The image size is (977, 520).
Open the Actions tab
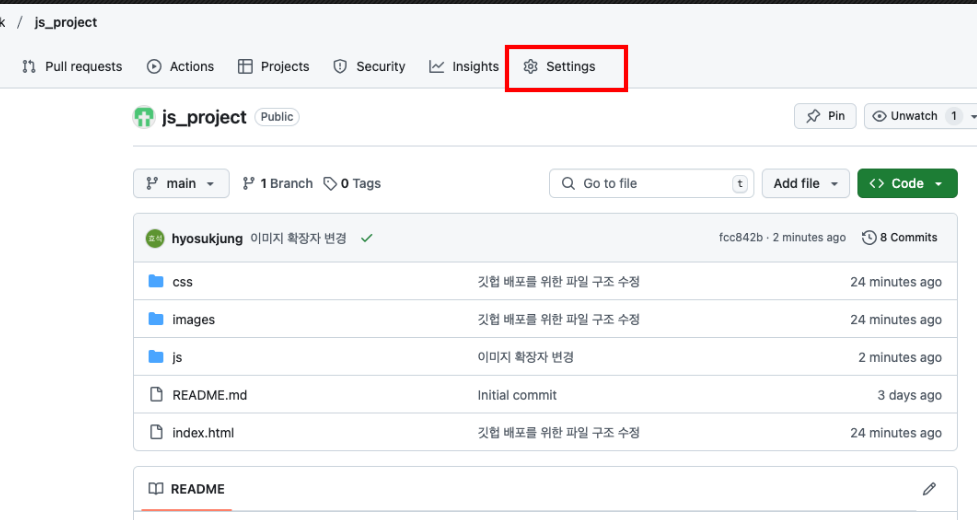[180, 67]
